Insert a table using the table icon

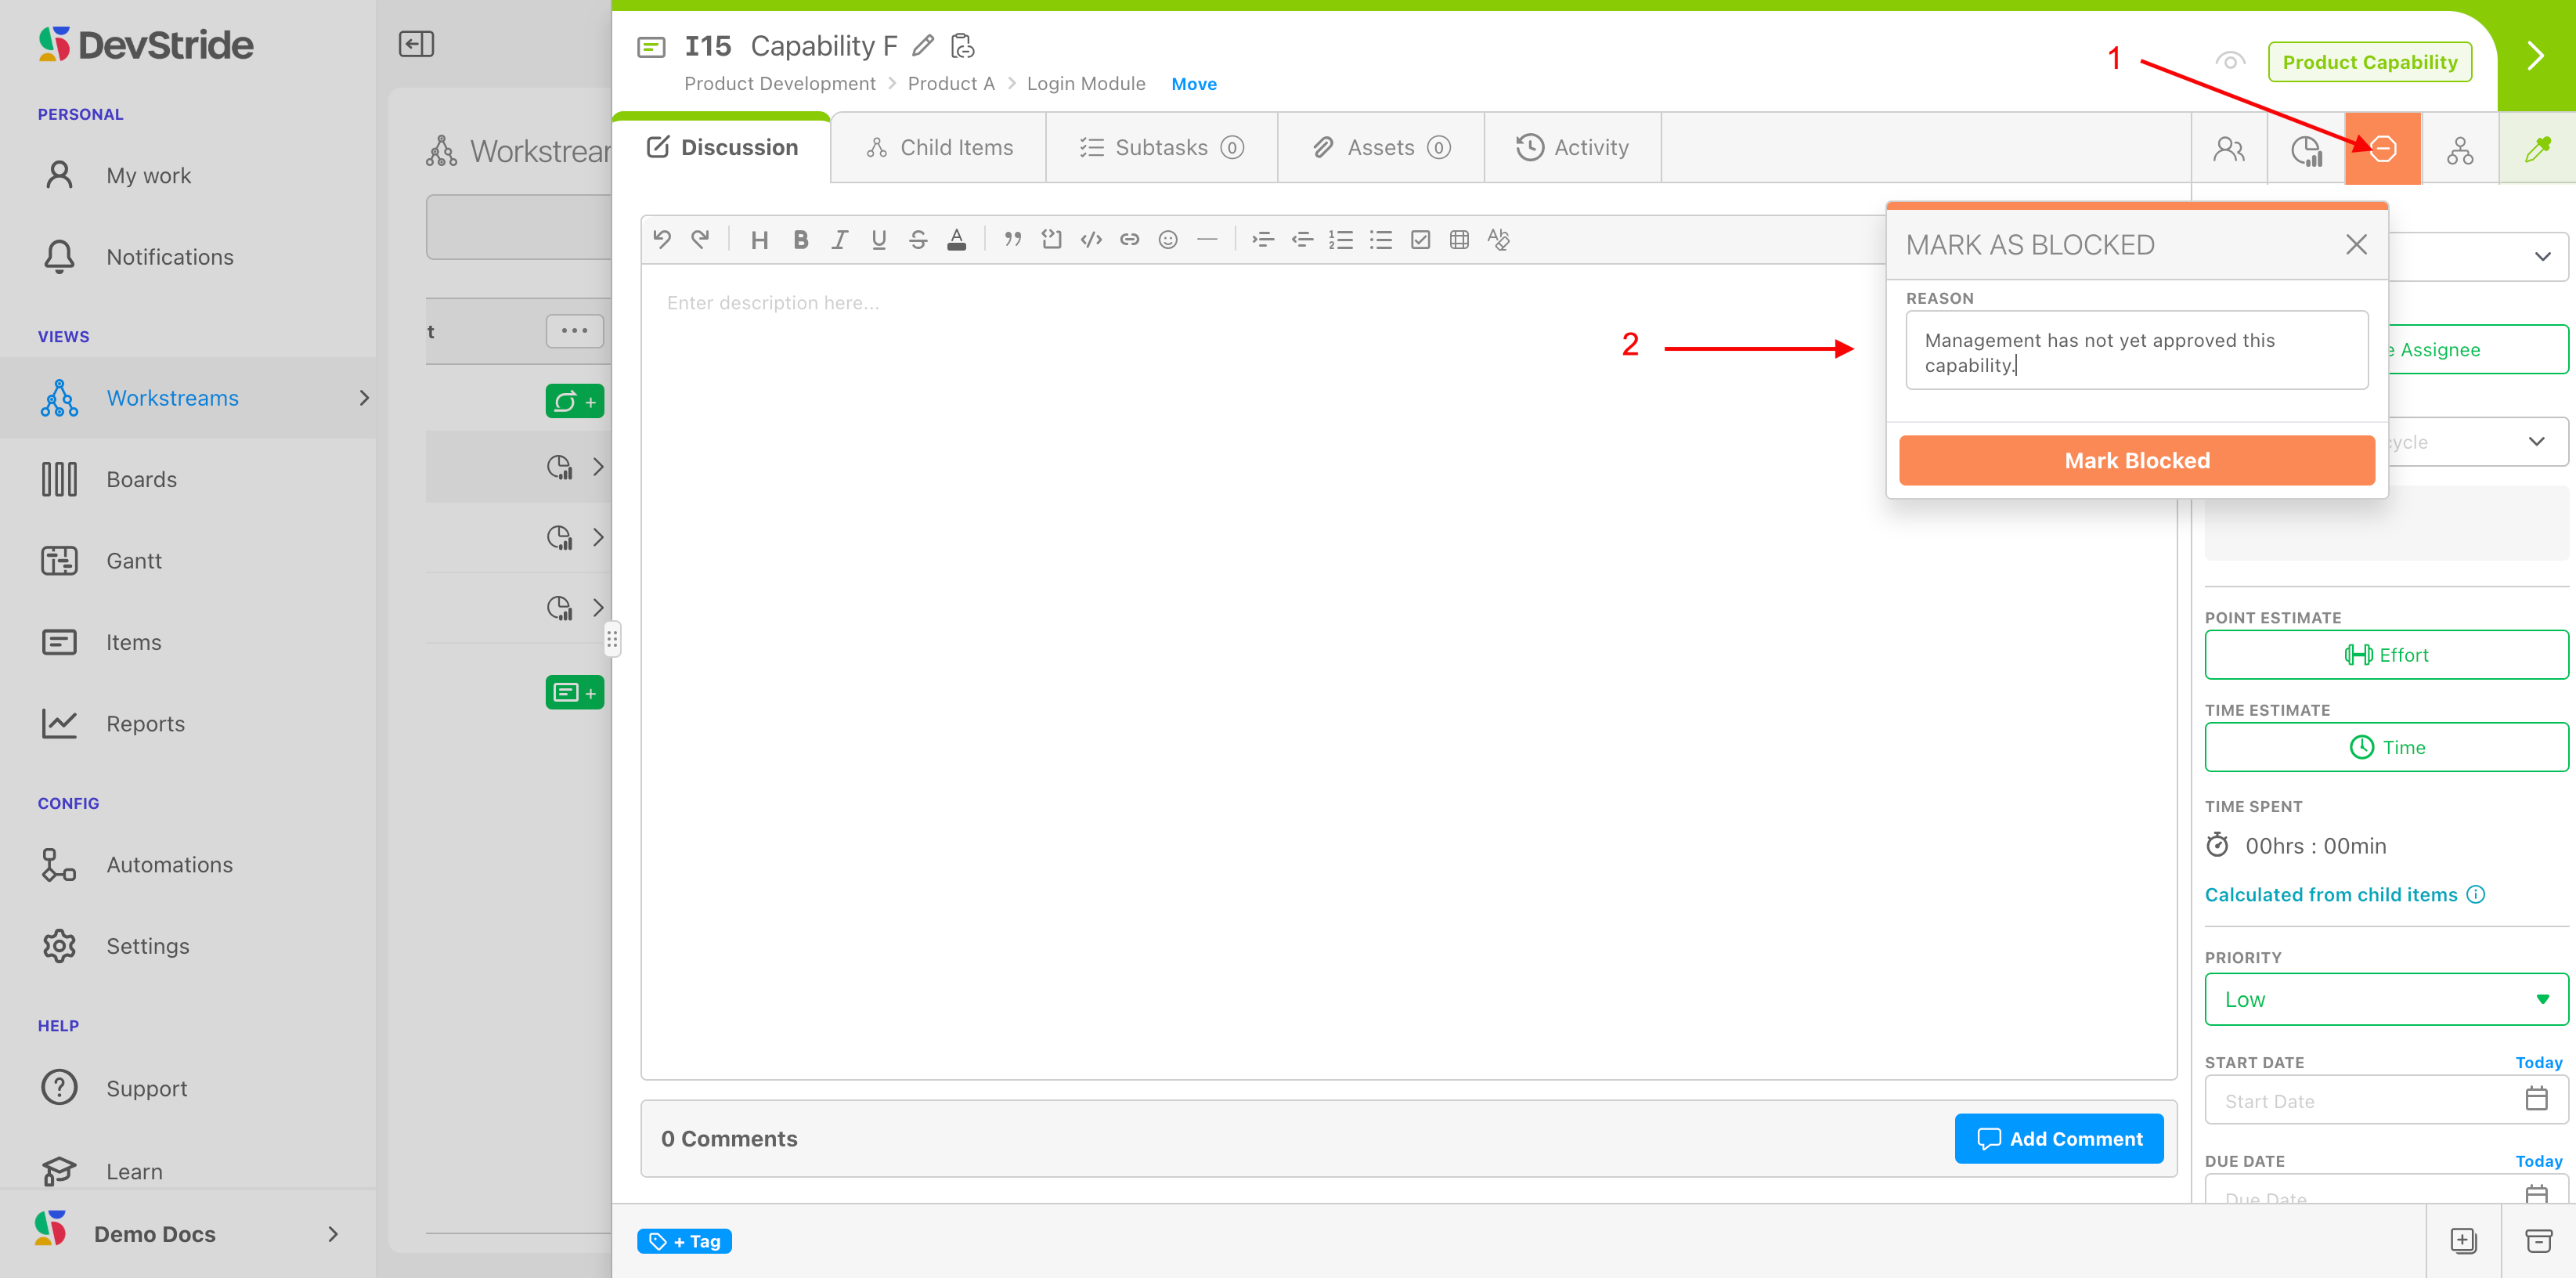[x=1459, y=239]
